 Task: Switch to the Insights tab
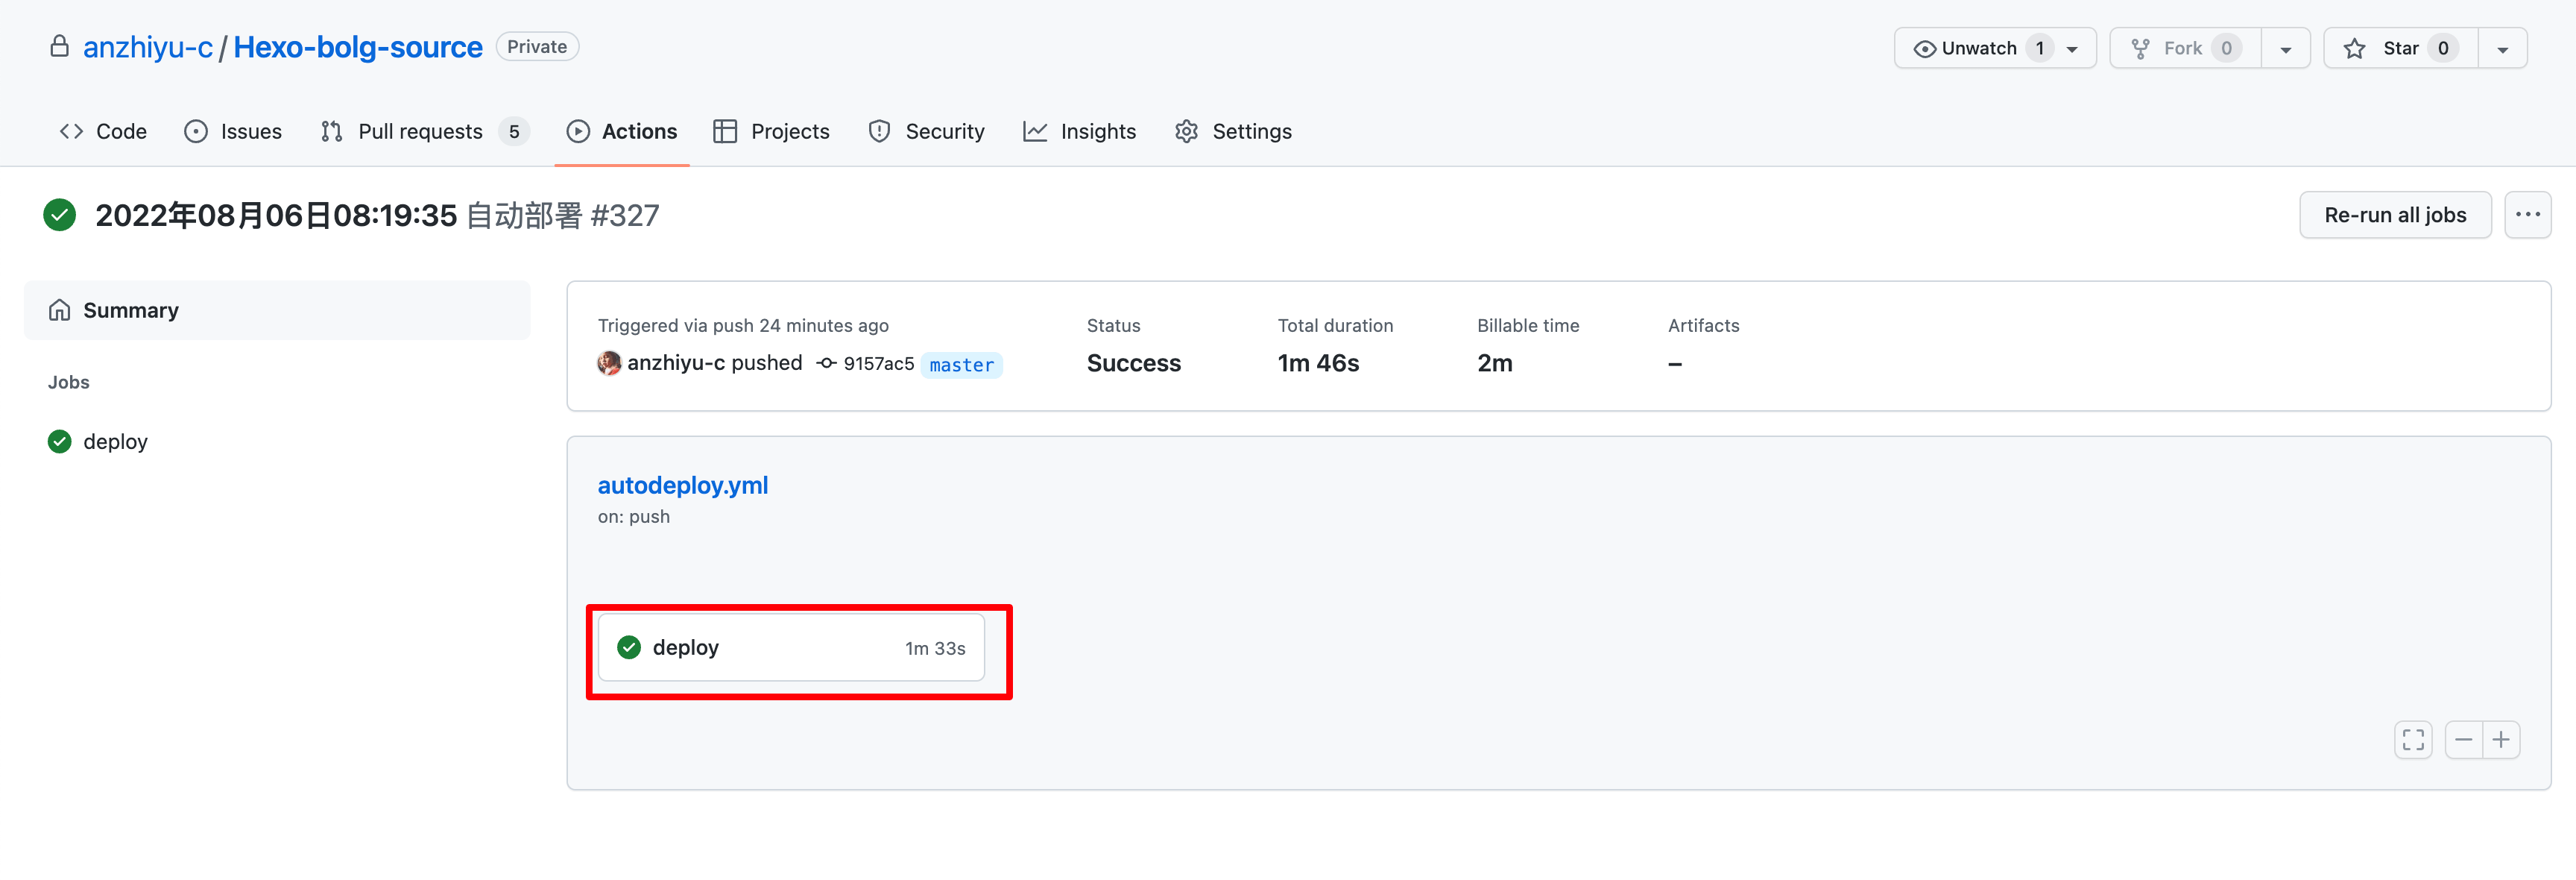click(x=1079, y=131)
